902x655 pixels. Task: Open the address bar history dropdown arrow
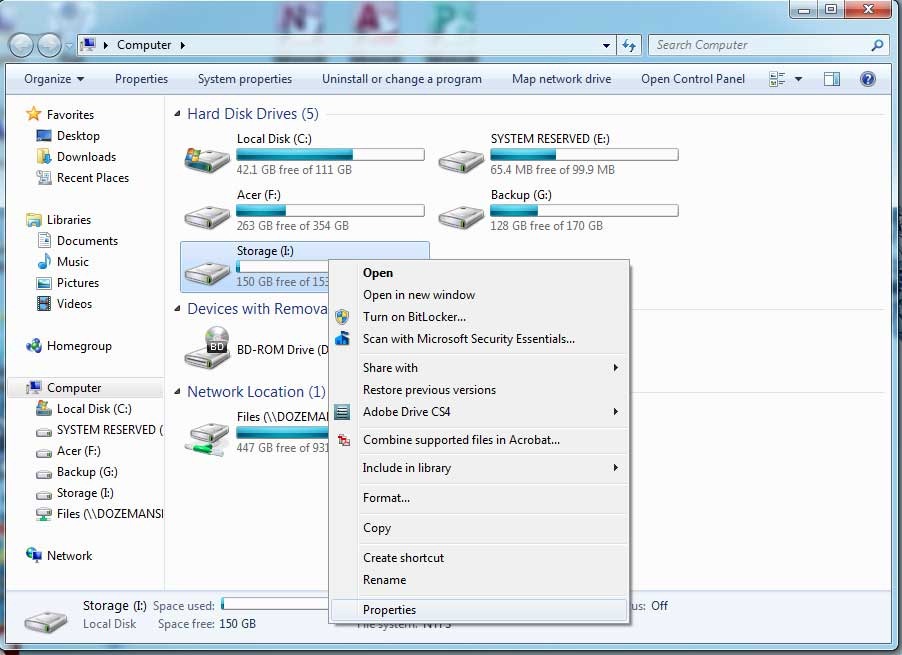(606, 45)
